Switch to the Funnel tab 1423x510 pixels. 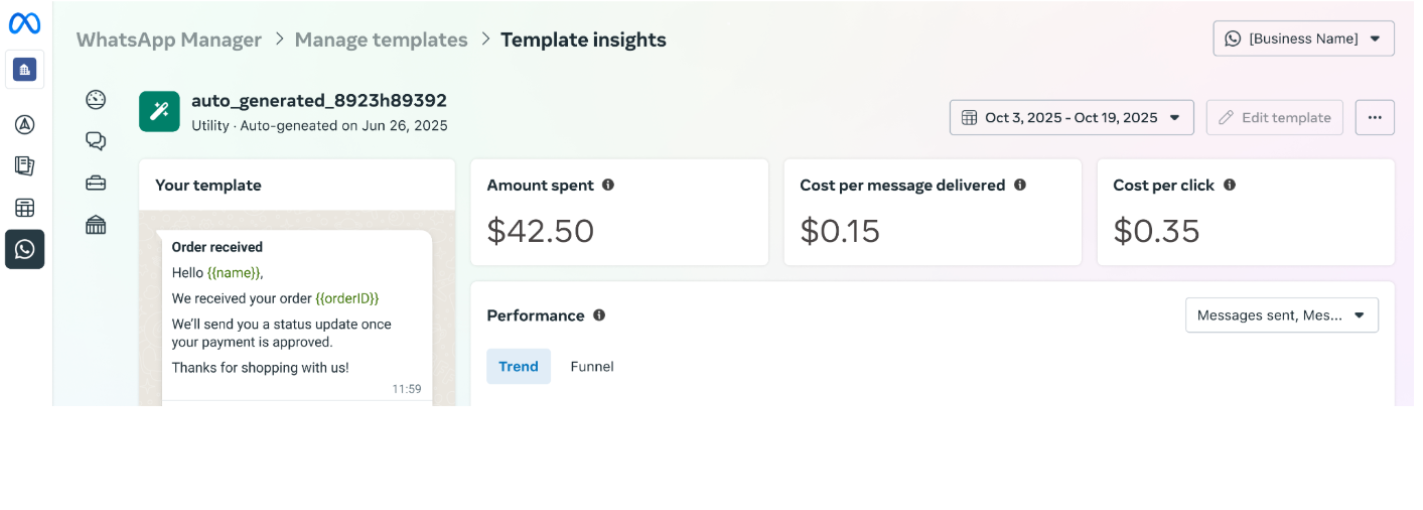pyautogui.click(x=592, y=367)
